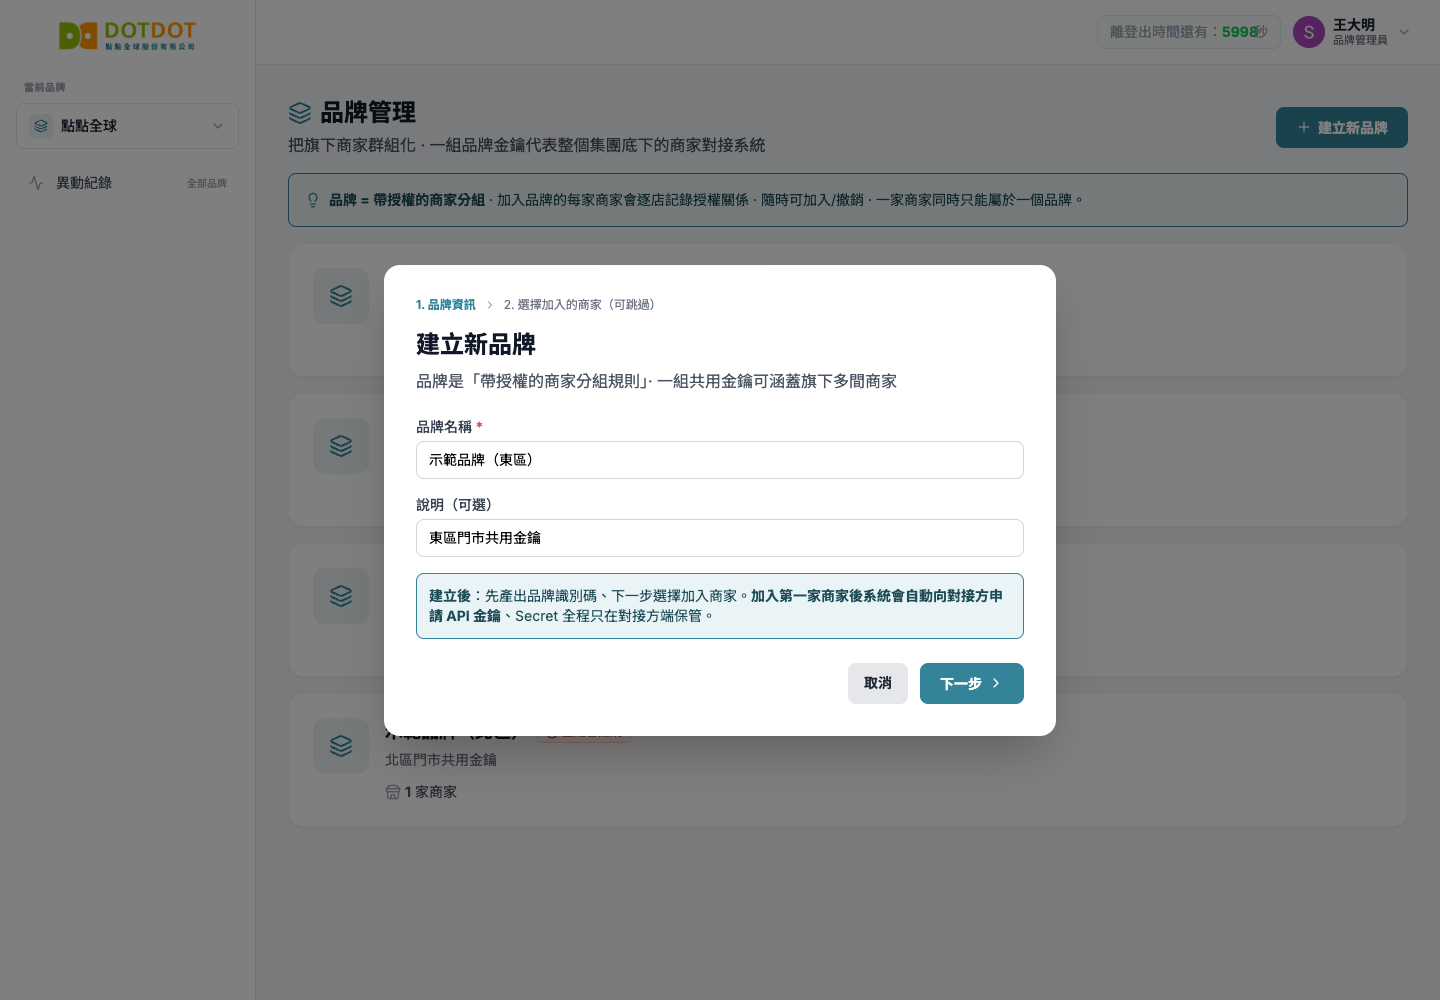Viewport: 1440px width, 1000px height.
Task: Cancel the dialog with 取消
Action: 878,683
